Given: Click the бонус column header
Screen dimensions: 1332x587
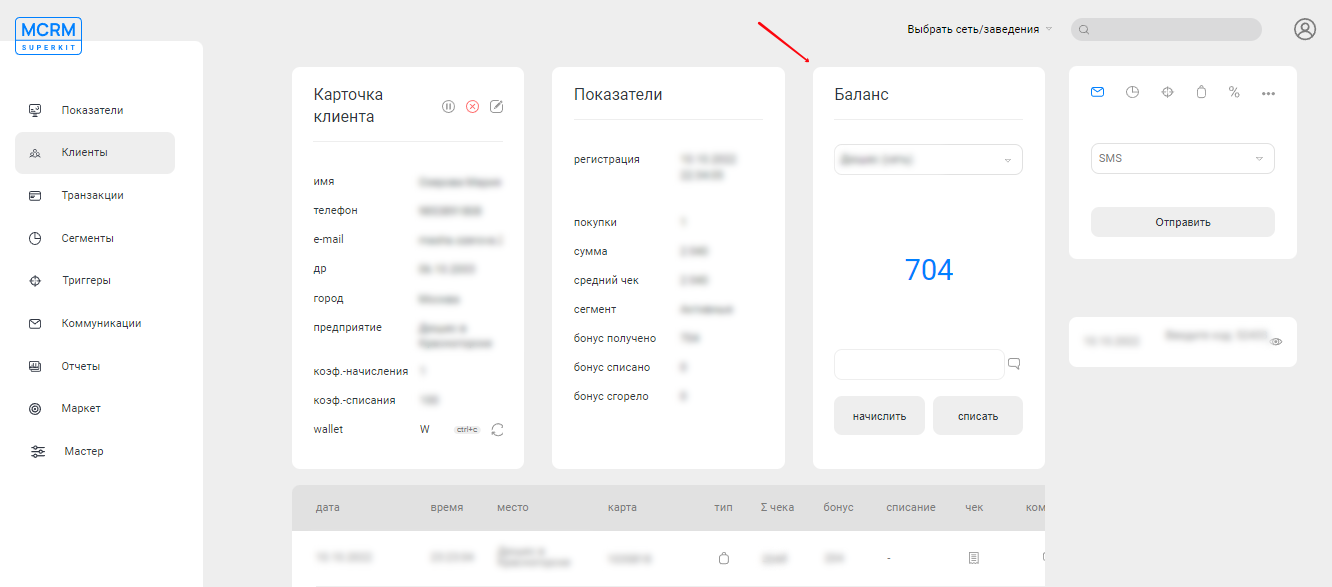Looking at the screenshot, I should (x=839, y=507).
